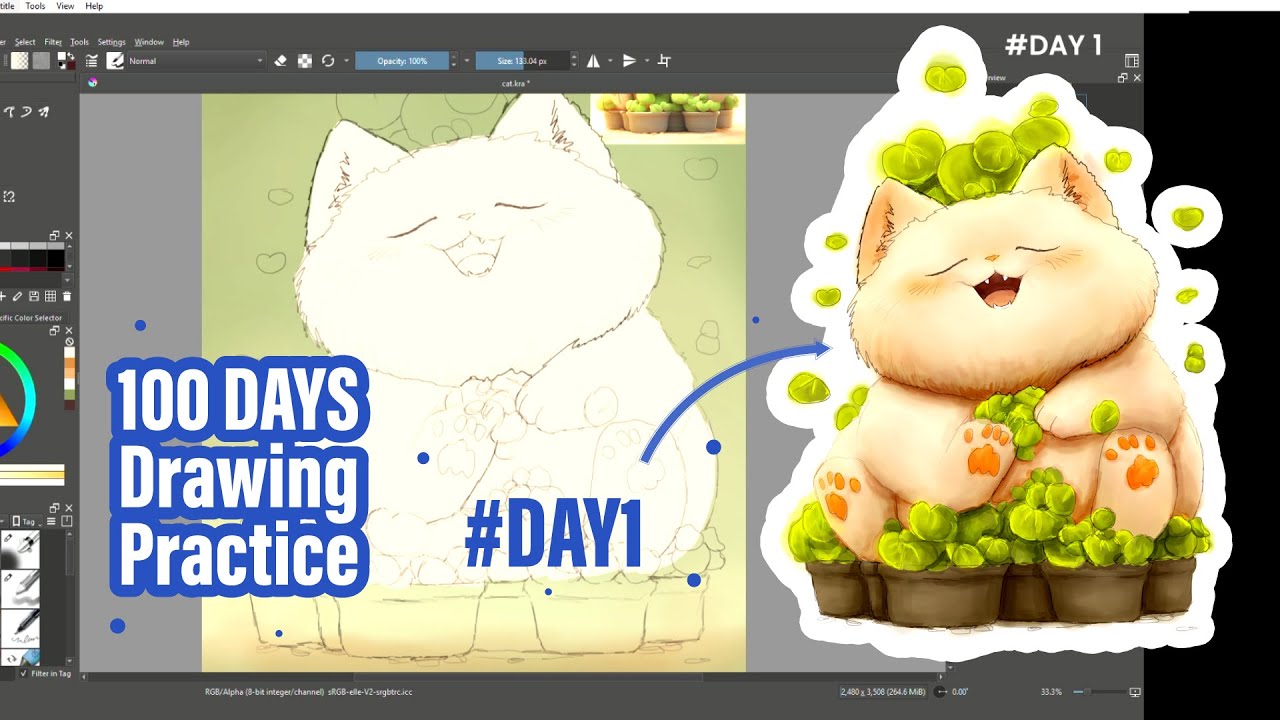Click the 2,480 x 3,508 image size readout
1280x720 pixels.
tap(884, 692)
